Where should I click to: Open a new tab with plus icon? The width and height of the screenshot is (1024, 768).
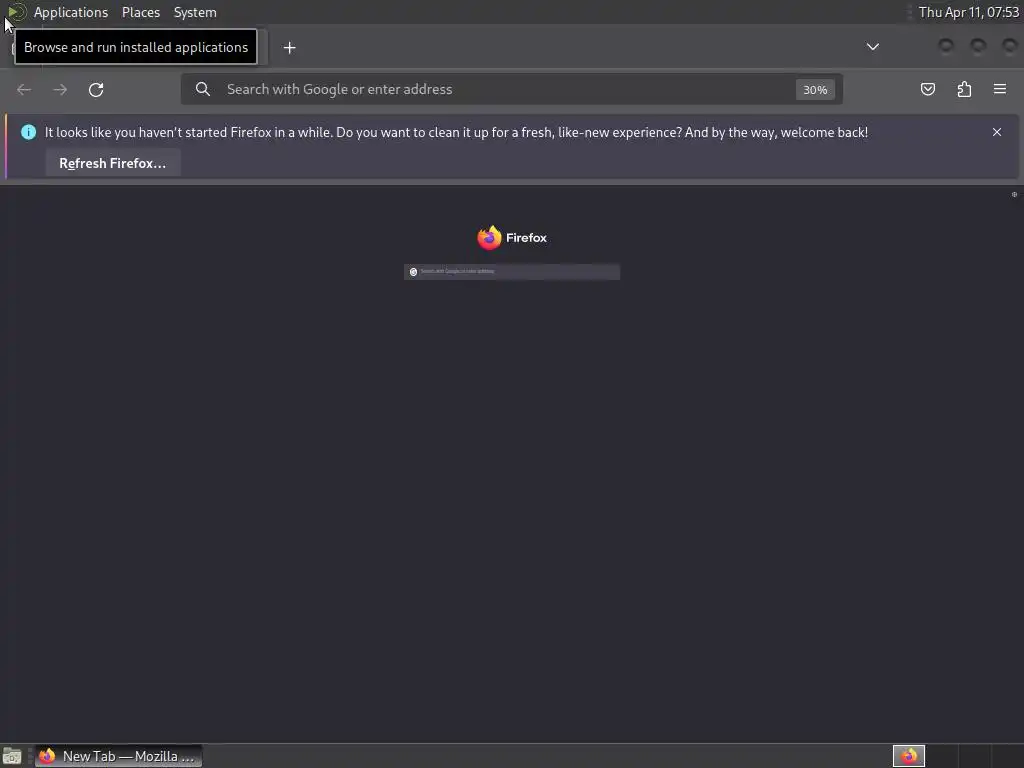tap(289, 48)
